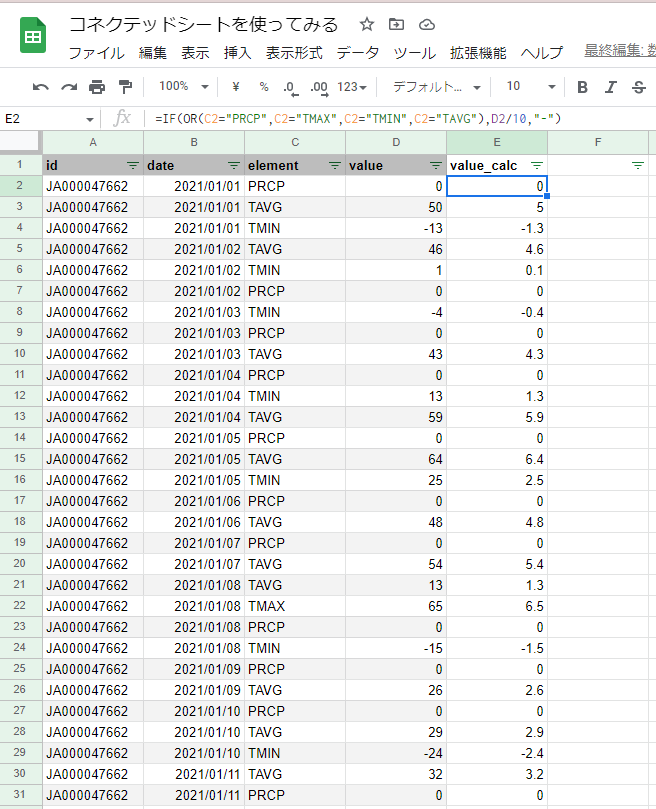Click the print icon

(97, 87)
